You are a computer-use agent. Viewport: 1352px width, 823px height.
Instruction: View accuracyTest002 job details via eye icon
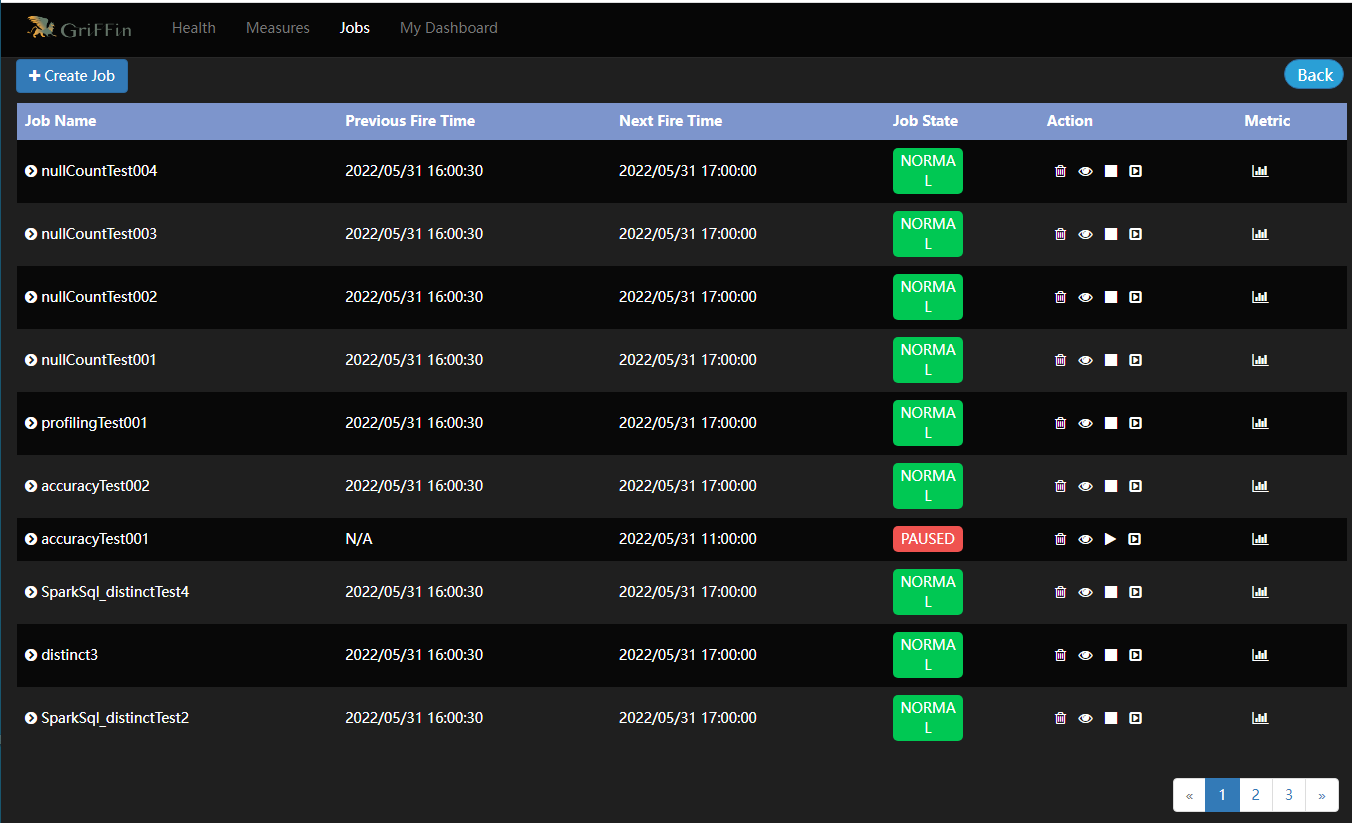pyautogui.click(x=1085, y=486)
